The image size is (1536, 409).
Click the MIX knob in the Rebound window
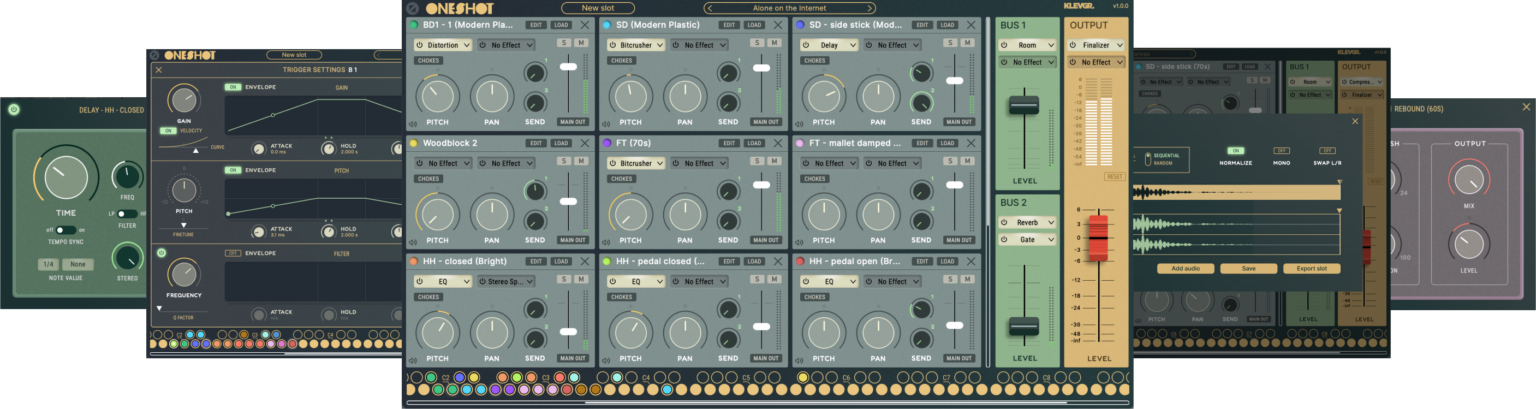[1469, 179]
